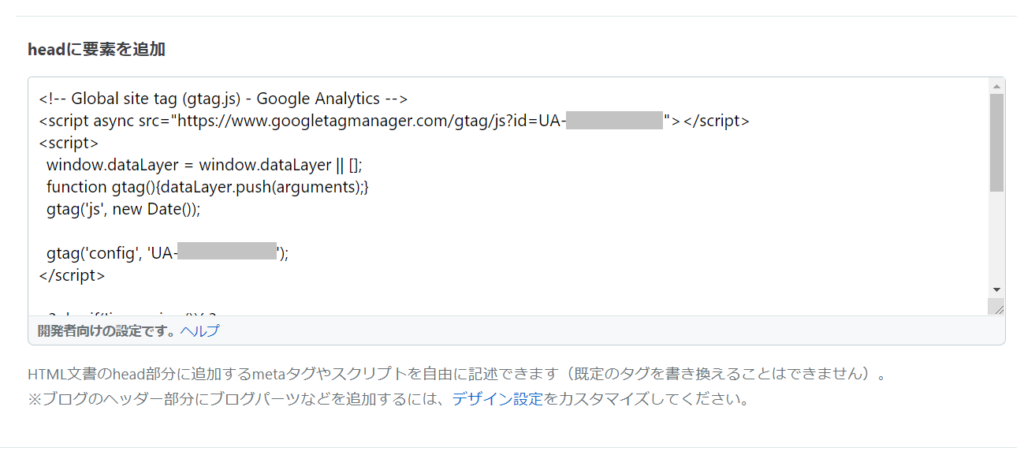Open the ヘルプ link
The width and height of the screenshot is (1024, 459).
pos(200,331)
